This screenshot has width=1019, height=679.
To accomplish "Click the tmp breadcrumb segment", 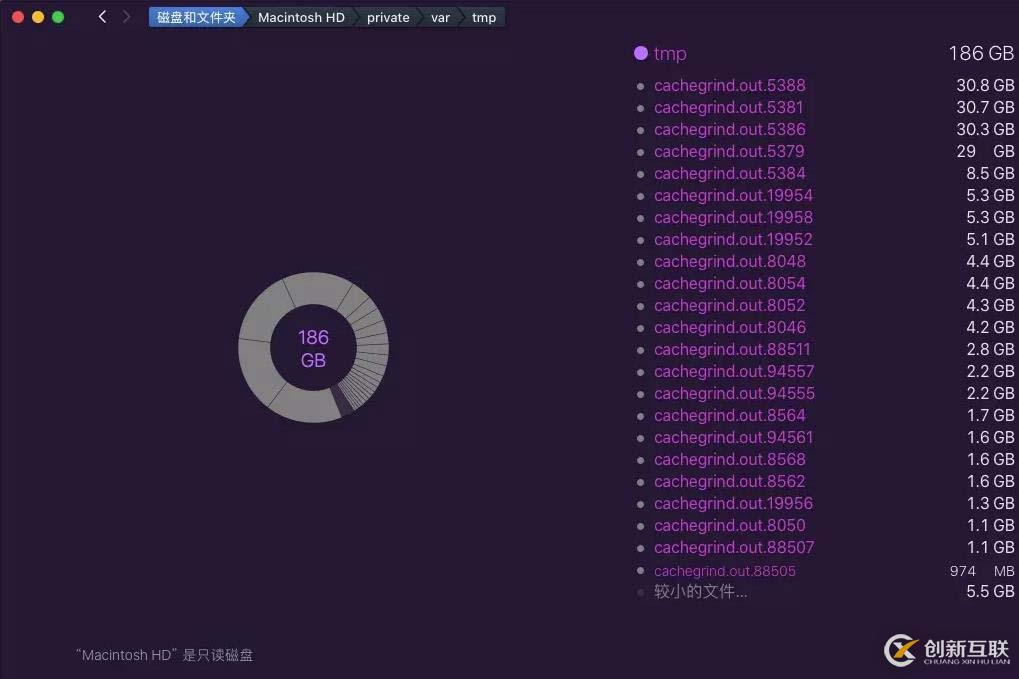I will coord(484,17).
